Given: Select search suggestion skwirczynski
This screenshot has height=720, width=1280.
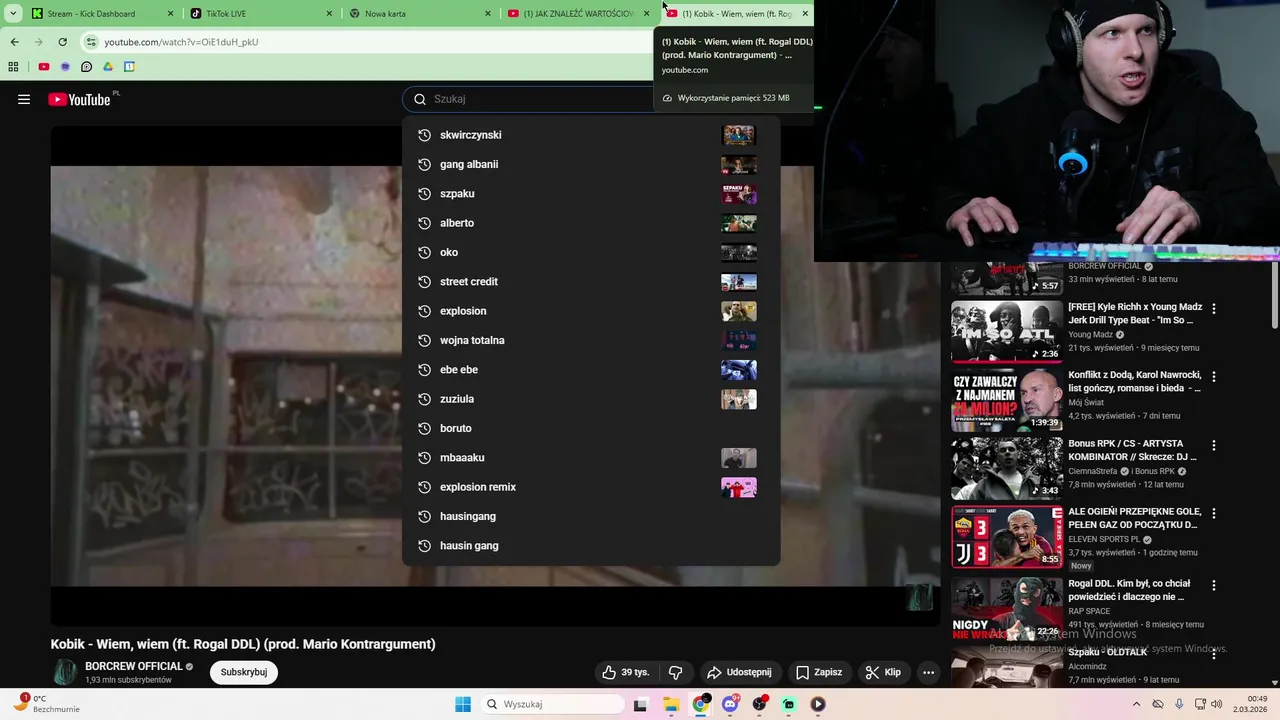Looking at the screenshot, I should point(590,135).
